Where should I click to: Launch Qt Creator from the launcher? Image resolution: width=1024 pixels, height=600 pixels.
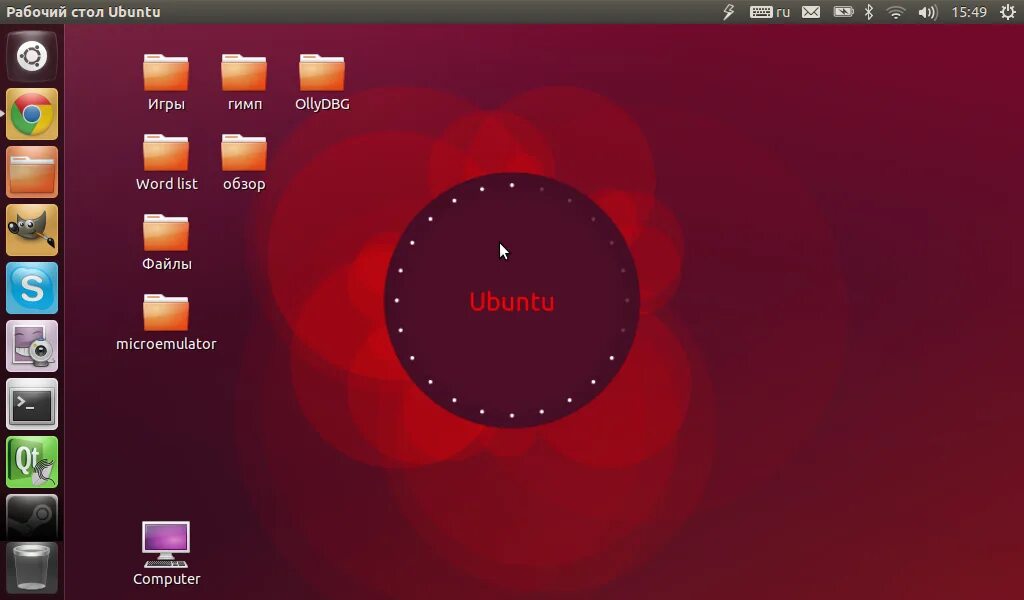pos(32,462)
